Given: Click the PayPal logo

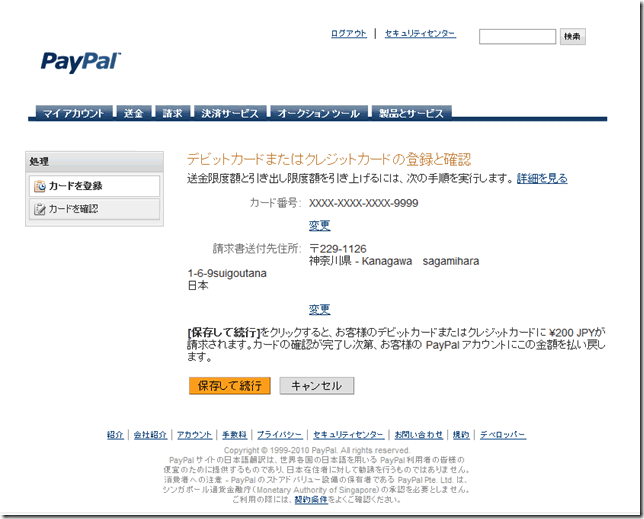Looking at the screenshot, I should pos(80,62).
